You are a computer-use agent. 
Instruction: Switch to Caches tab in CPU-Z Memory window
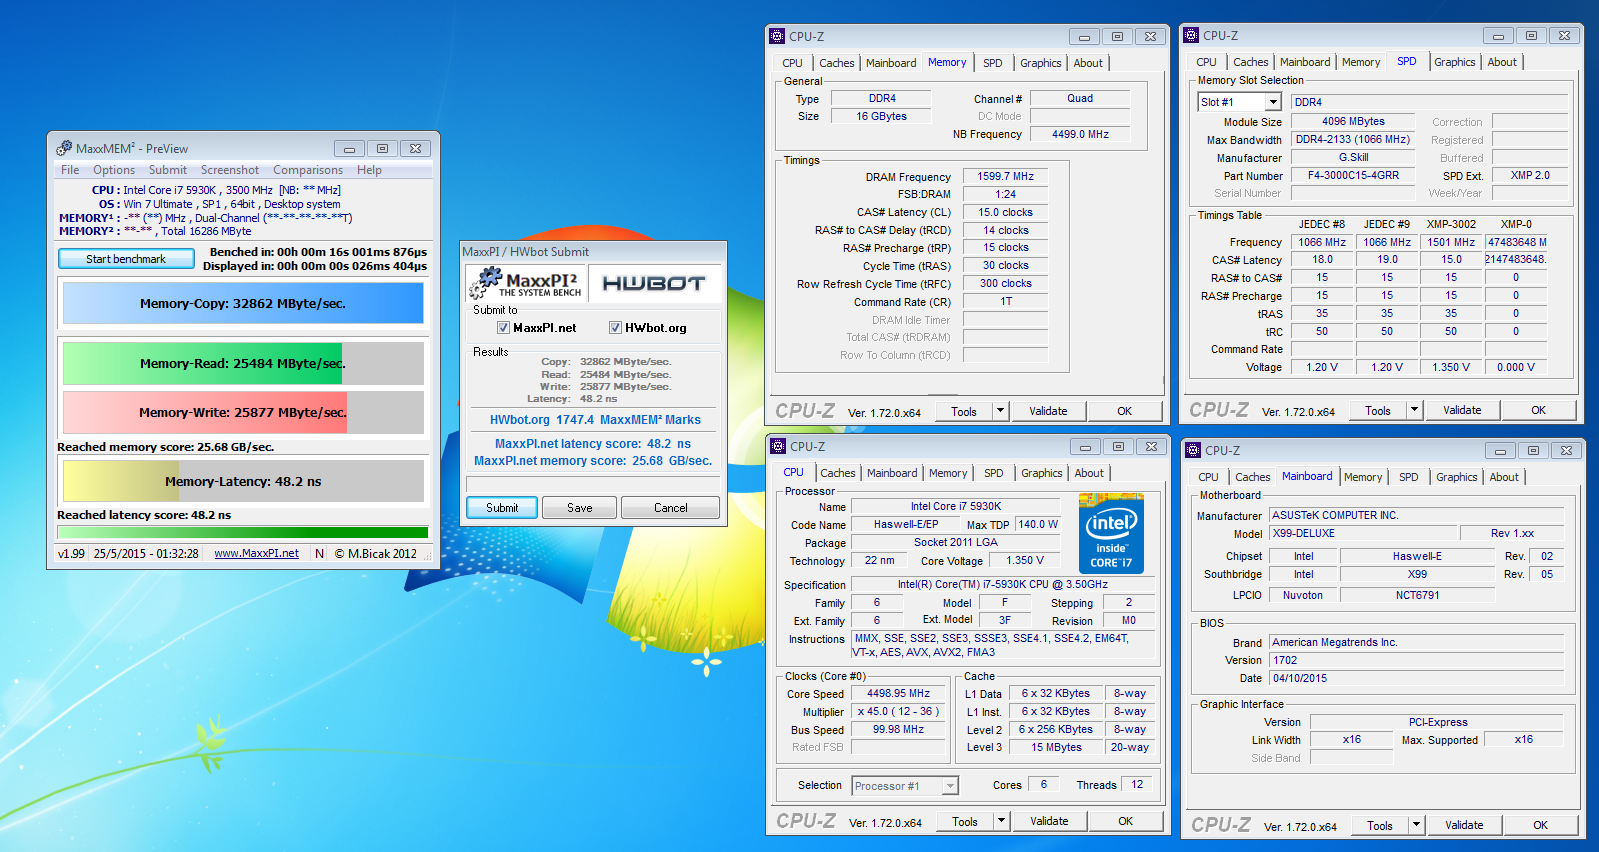click(x=837, y=63)
